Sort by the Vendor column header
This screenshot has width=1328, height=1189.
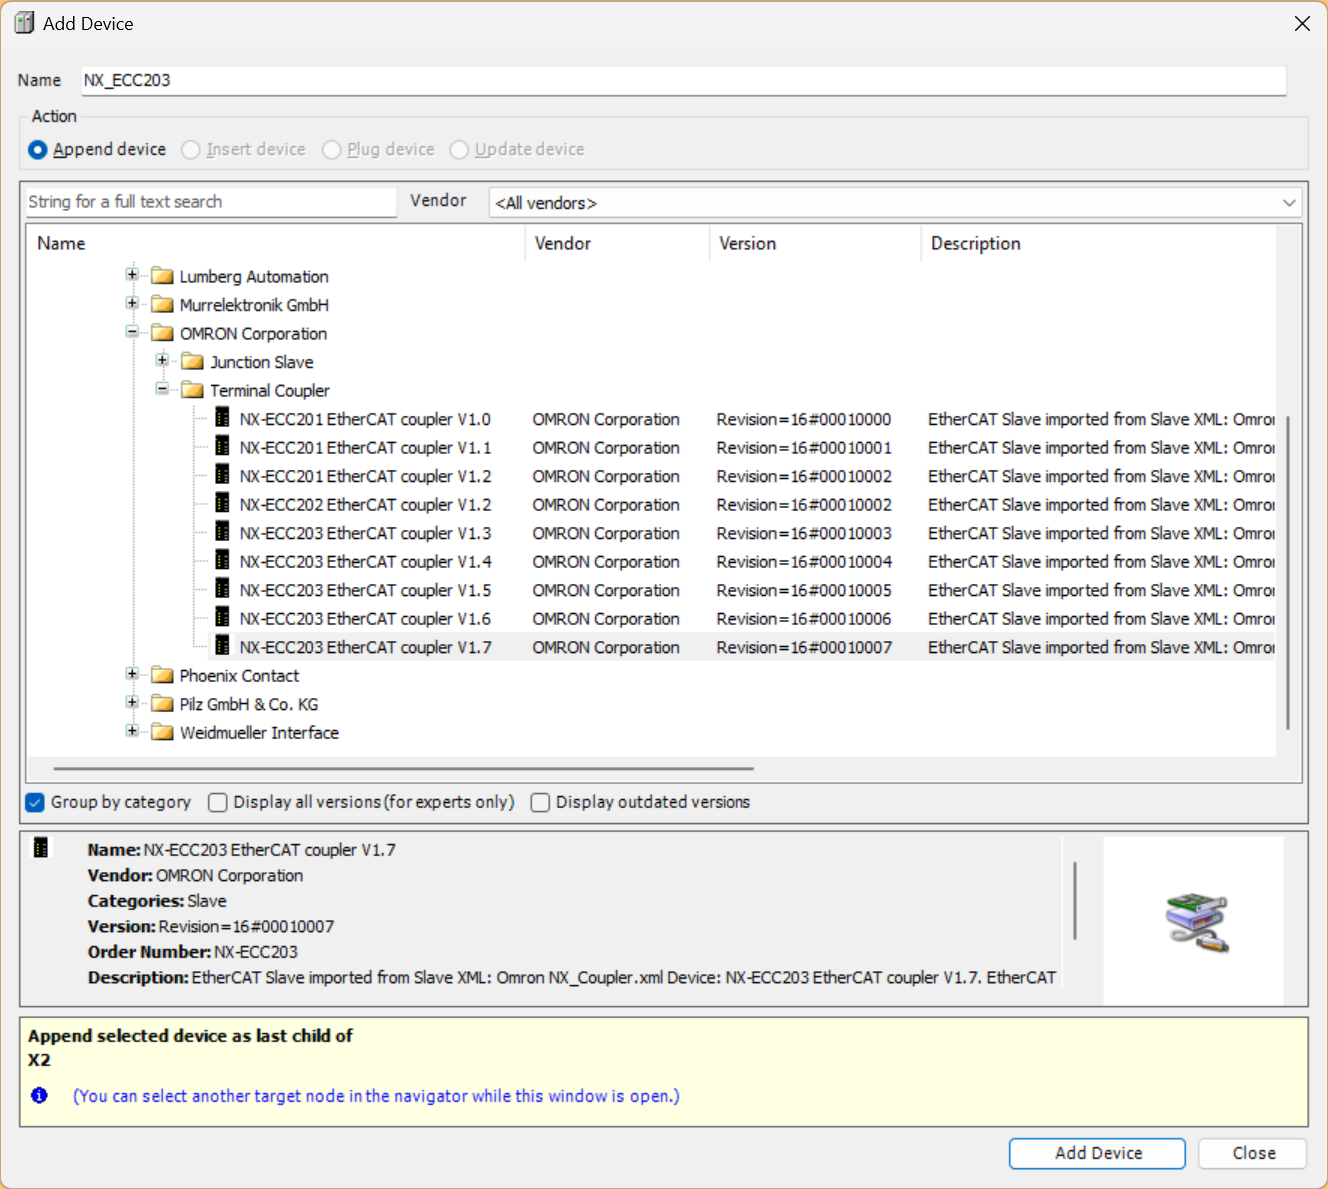(617, 243)
